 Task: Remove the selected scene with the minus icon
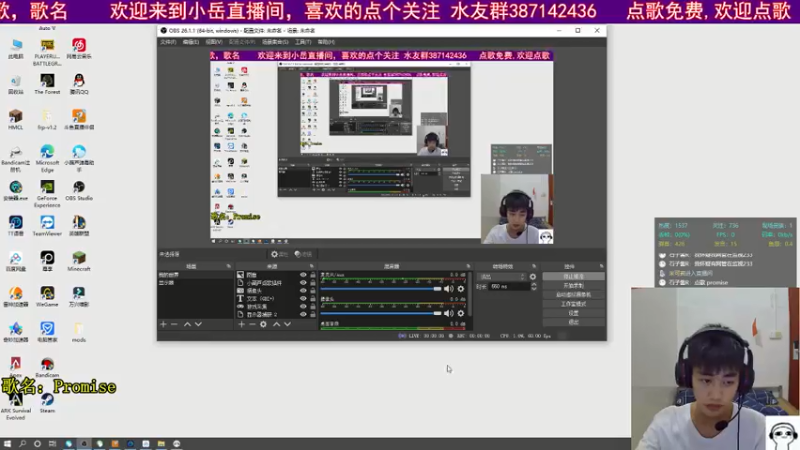[174, 324]
